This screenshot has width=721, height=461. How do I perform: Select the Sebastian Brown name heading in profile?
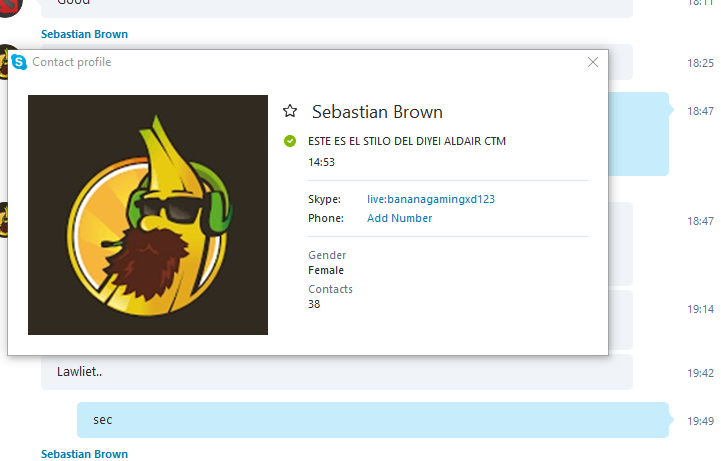(377, 112)
